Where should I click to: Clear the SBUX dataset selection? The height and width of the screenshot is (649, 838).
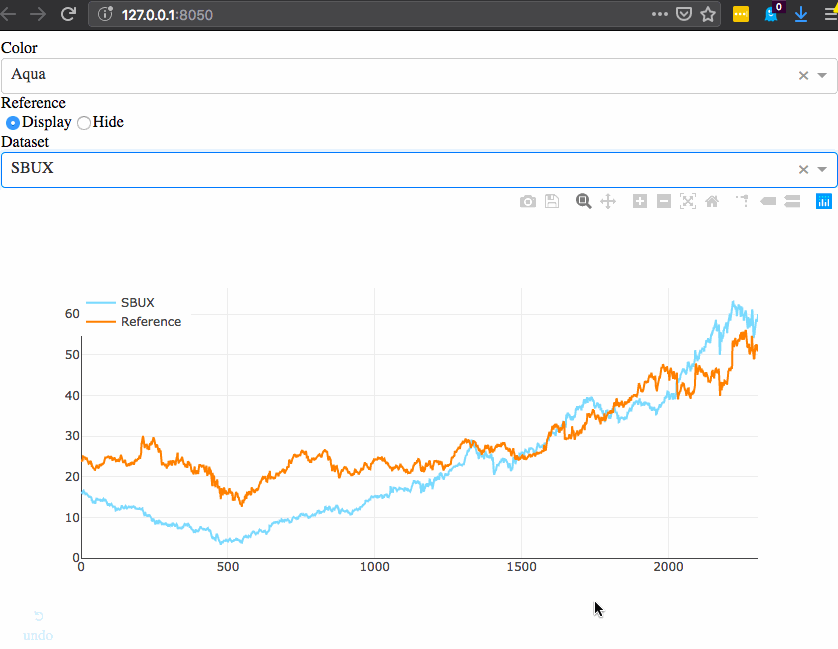(803, 169)
